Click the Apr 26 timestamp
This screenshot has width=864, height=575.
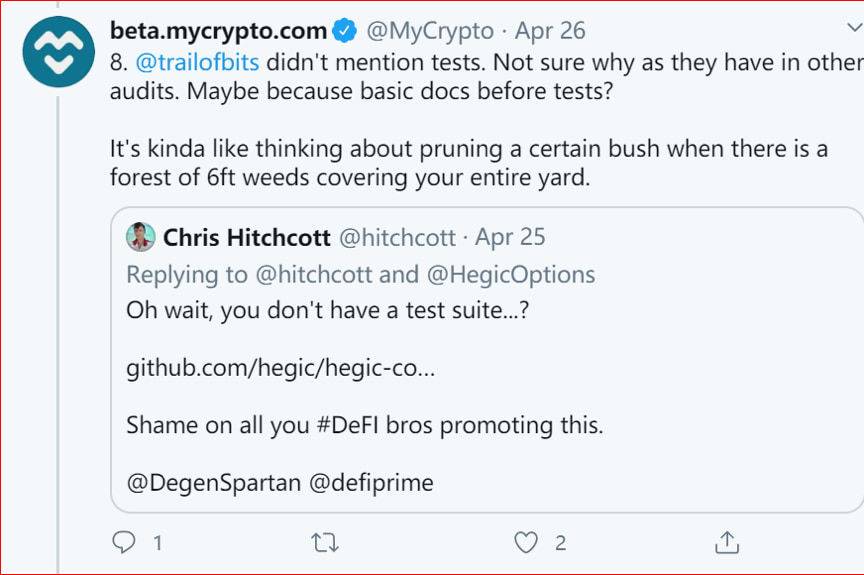[550, 31]
